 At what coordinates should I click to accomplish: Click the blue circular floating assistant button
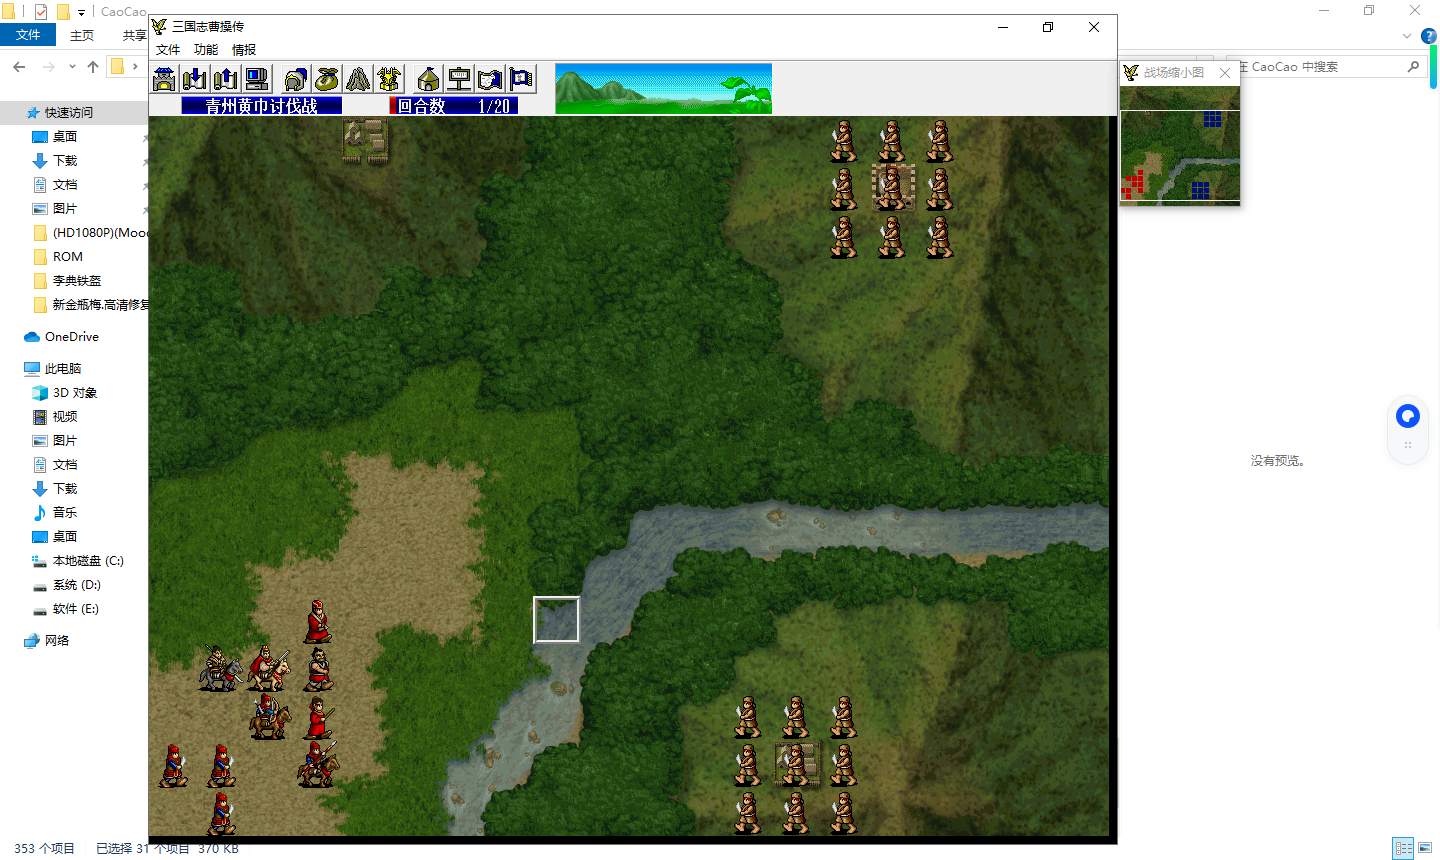(x=1408, y=416)
